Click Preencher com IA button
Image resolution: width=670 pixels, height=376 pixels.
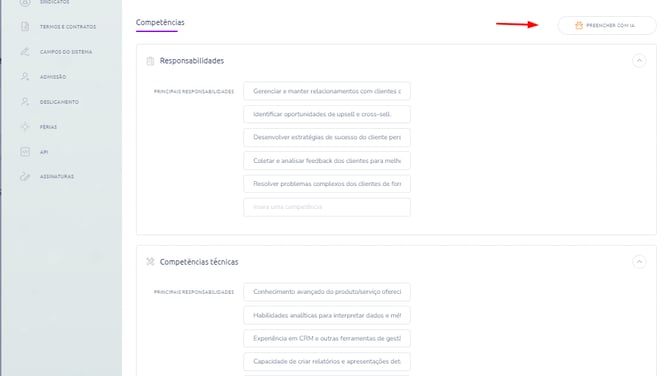[x=607, y=26]
